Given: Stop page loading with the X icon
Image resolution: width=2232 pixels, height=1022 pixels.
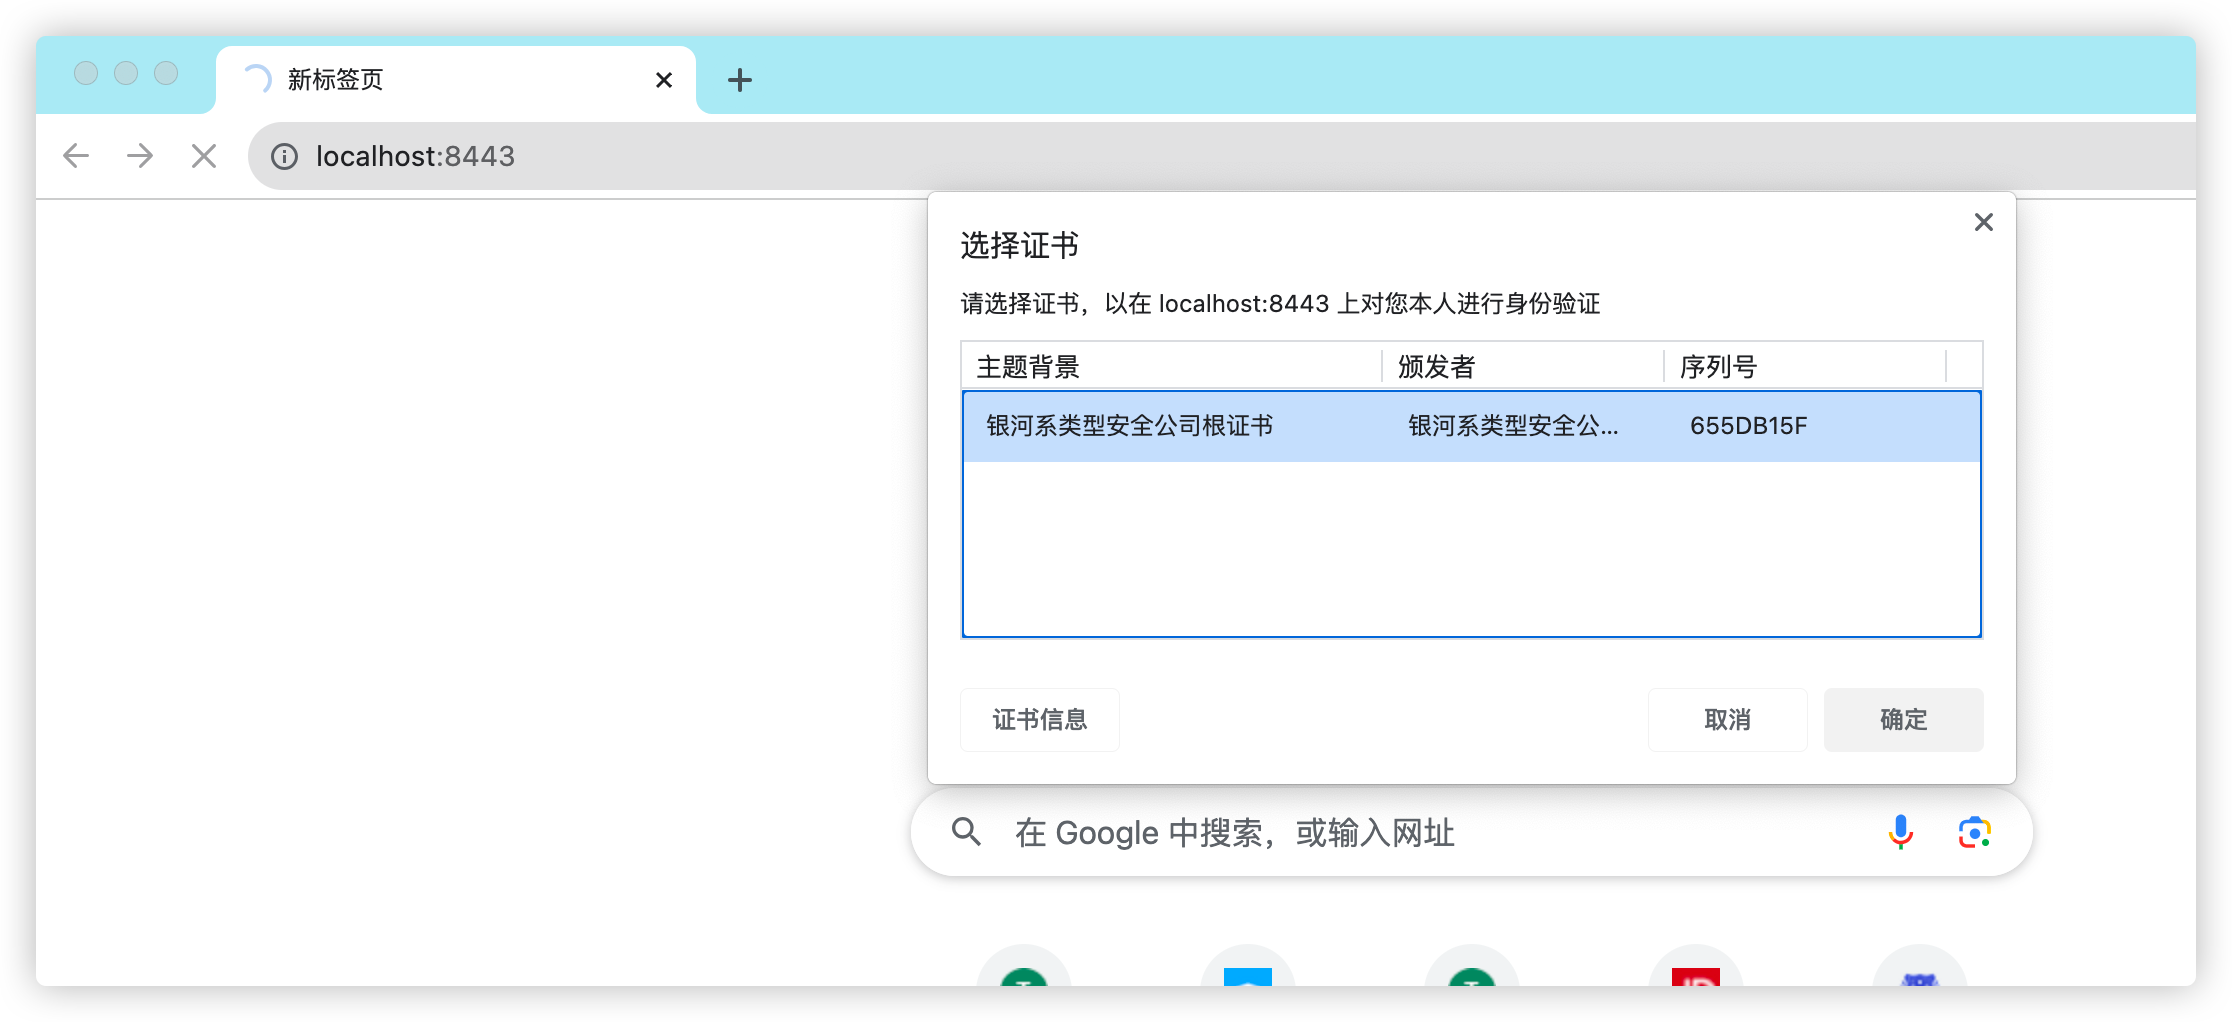Looking at the screenshot, I should 203,156.
